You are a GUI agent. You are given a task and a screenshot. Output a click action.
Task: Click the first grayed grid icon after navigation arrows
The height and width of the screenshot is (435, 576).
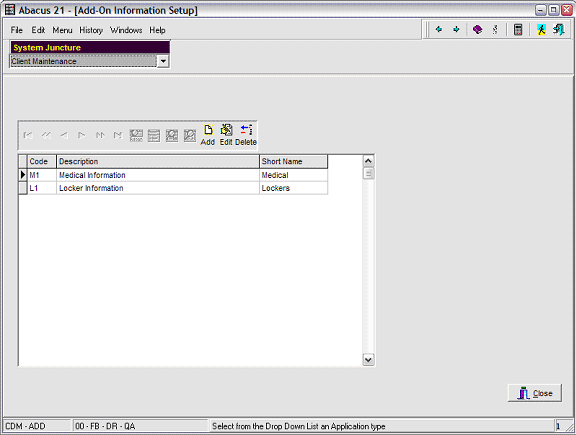click(136, 136)
